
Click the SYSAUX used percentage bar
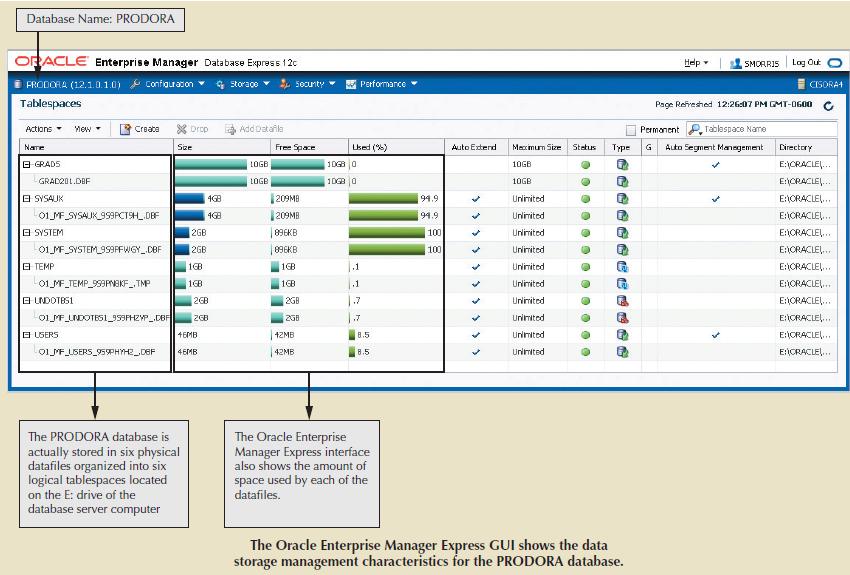[x=383, y=199]
